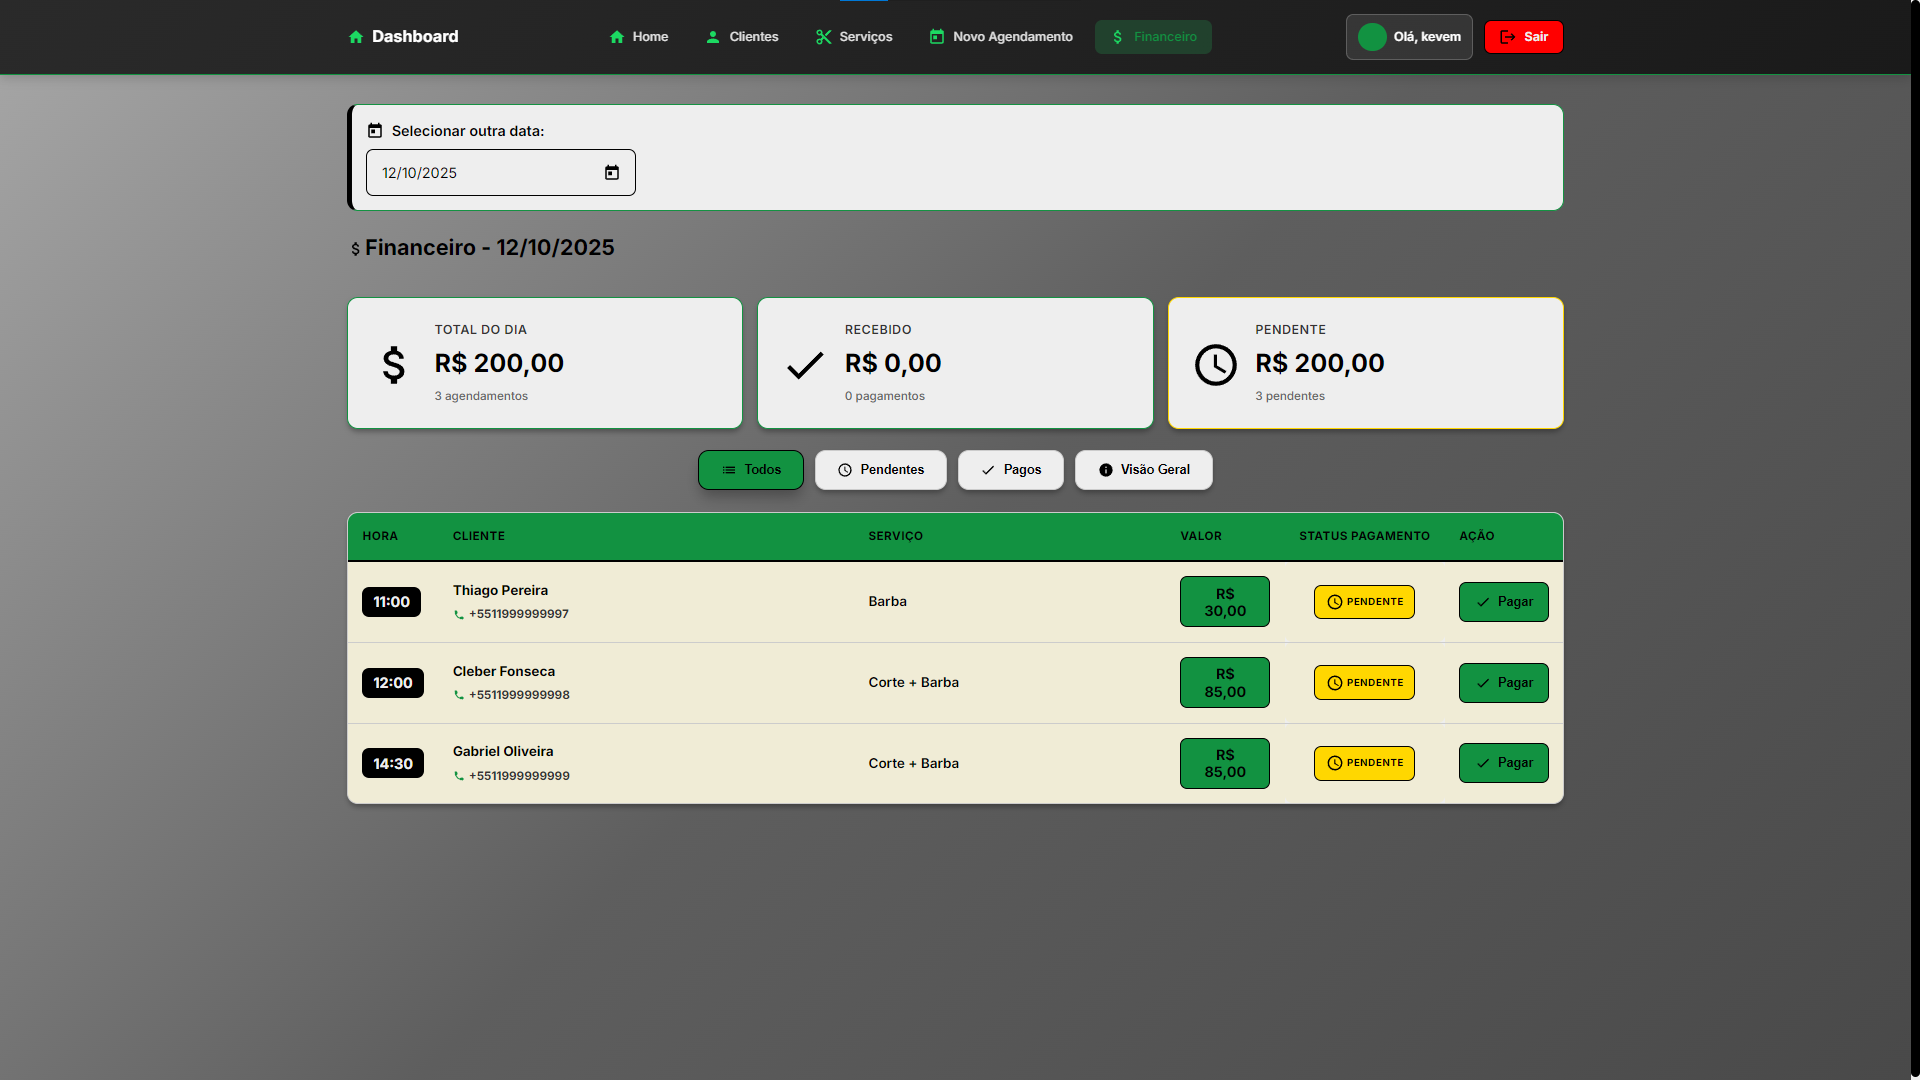The image size is (1920, 1080).
Task: Click the checkmark icon in Recebido card
Action: coord(805,365)
